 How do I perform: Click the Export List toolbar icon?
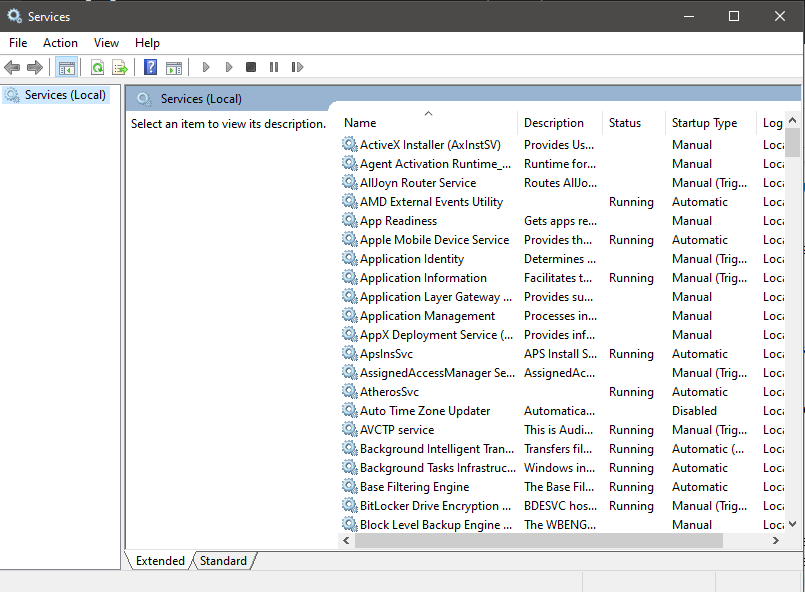(x=120, y=67)
